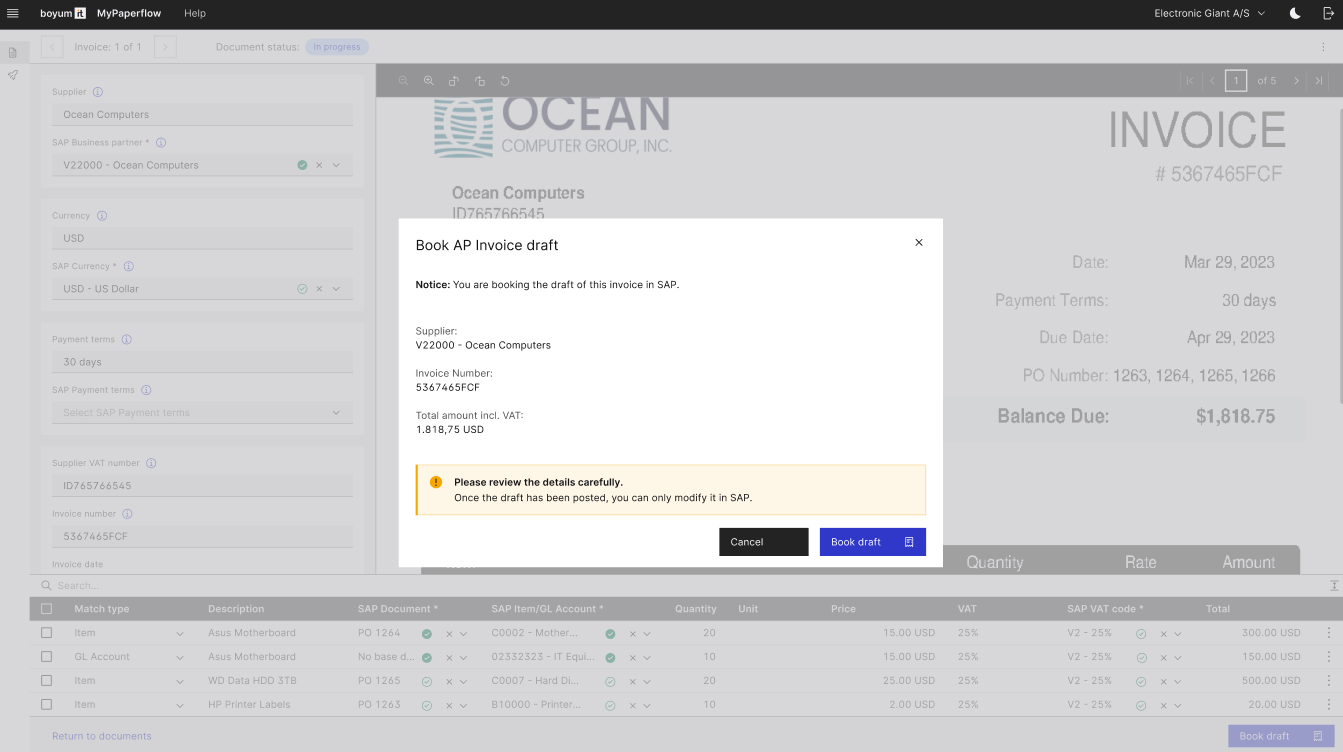Go to the previous invoice with the arrow

53,47
